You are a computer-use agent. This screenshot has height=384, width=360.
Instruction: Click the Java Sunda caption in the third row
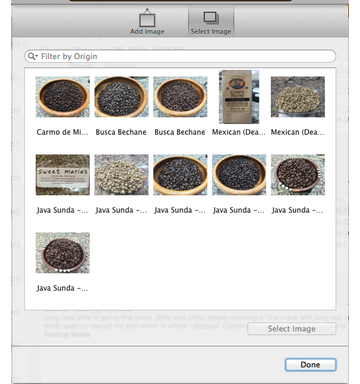tap(62, 288)
